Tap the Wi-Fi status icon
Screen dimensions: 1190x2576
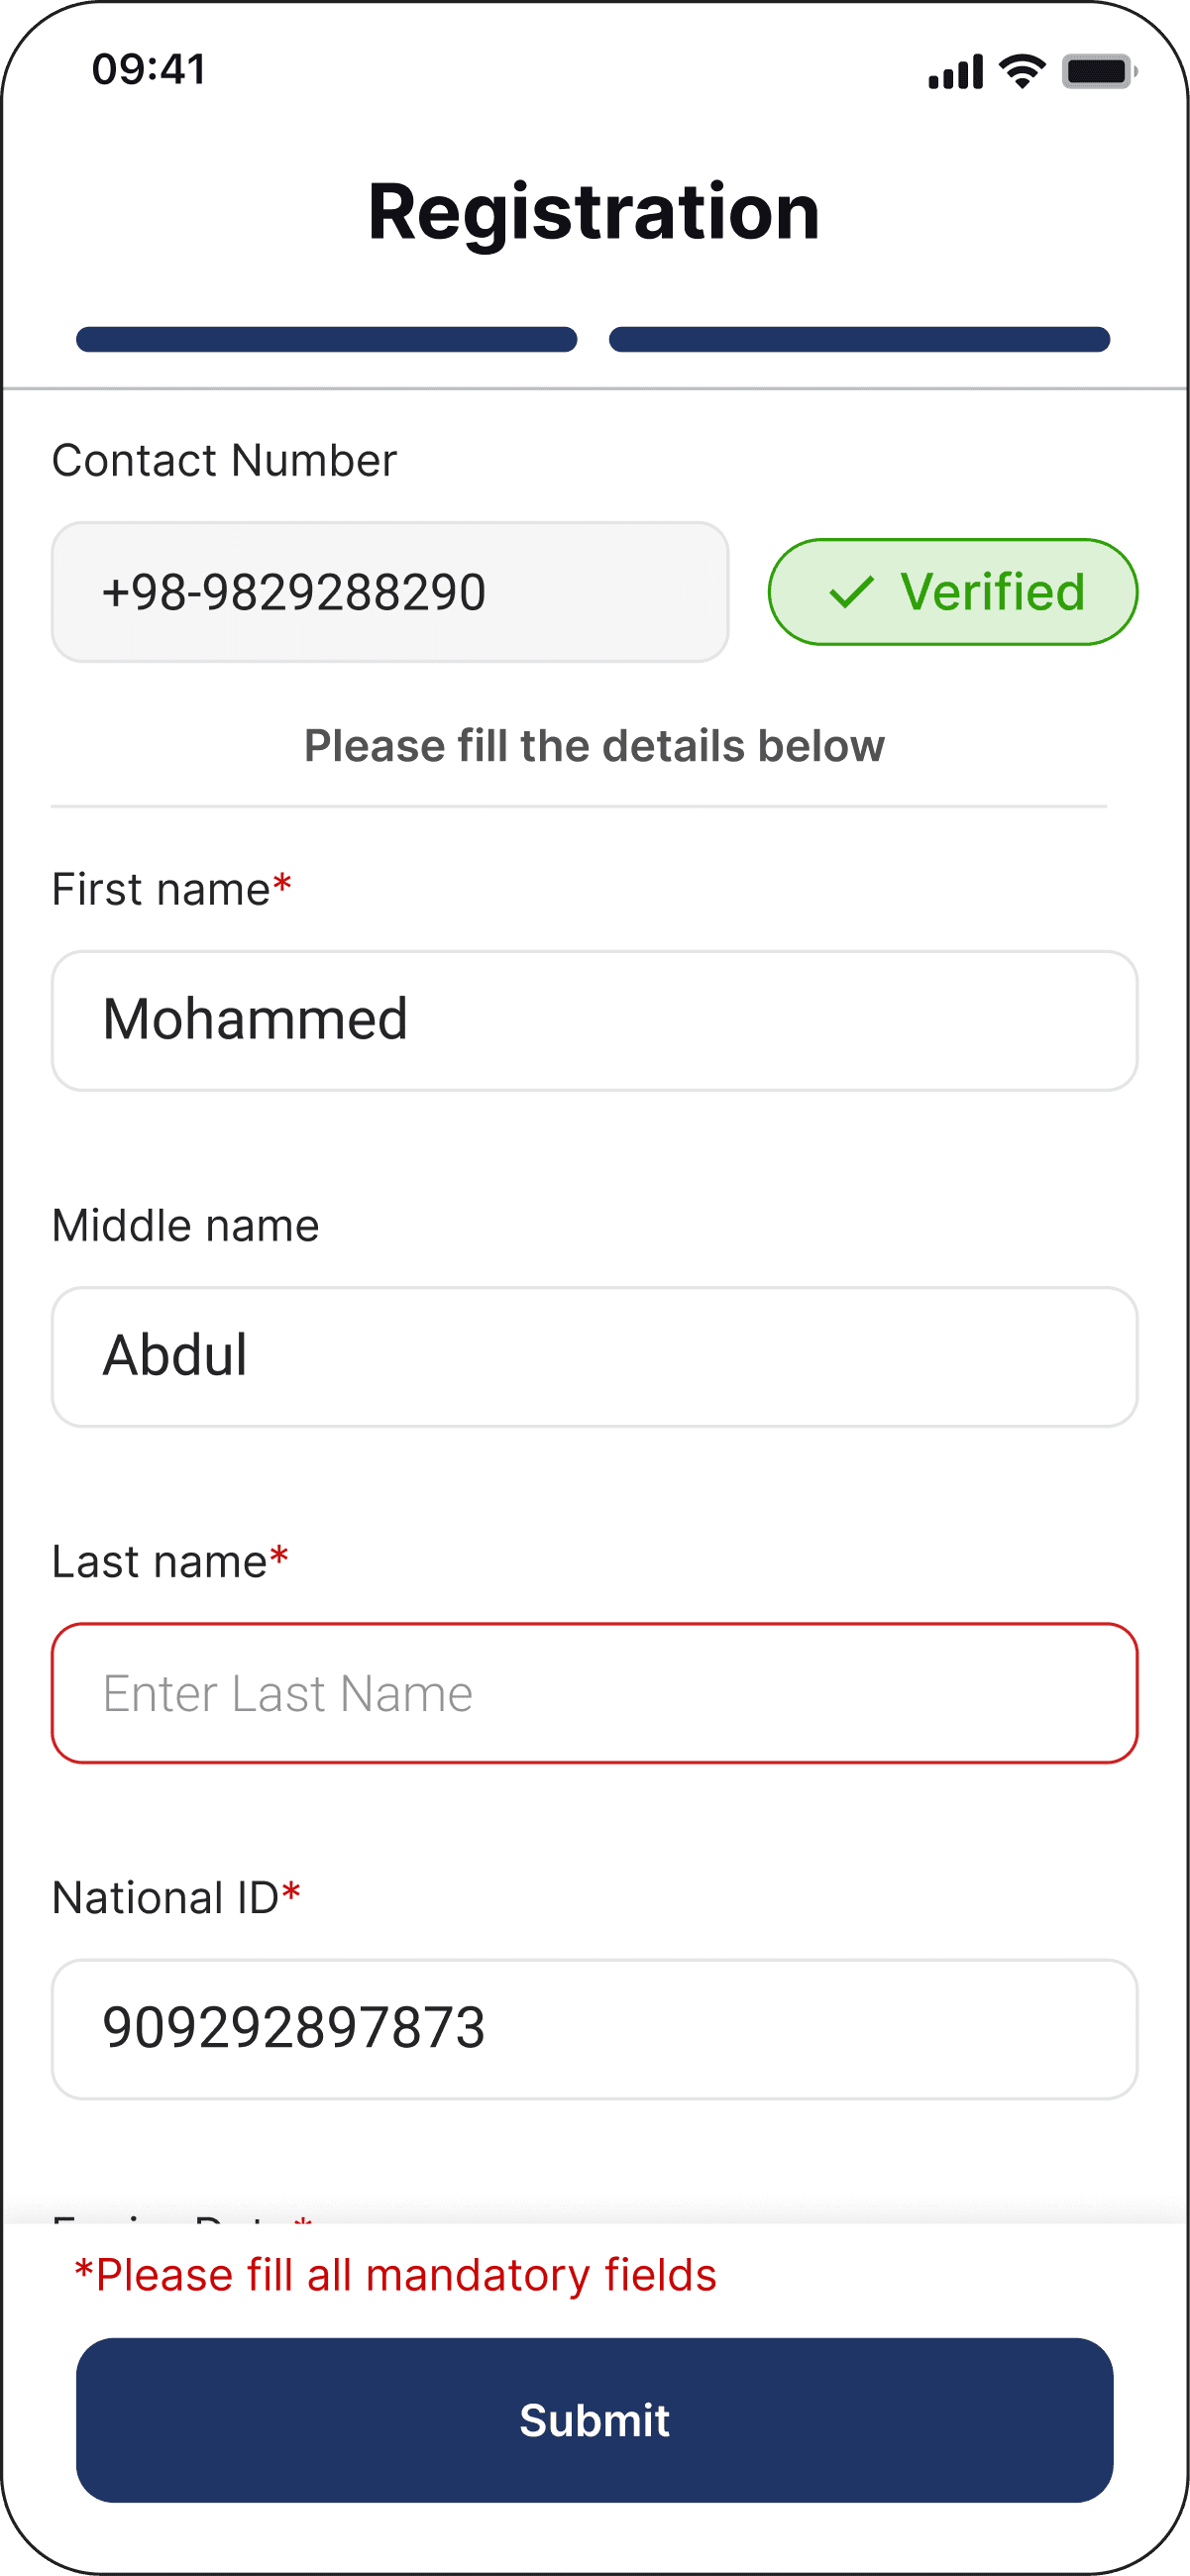point(1022,72)
